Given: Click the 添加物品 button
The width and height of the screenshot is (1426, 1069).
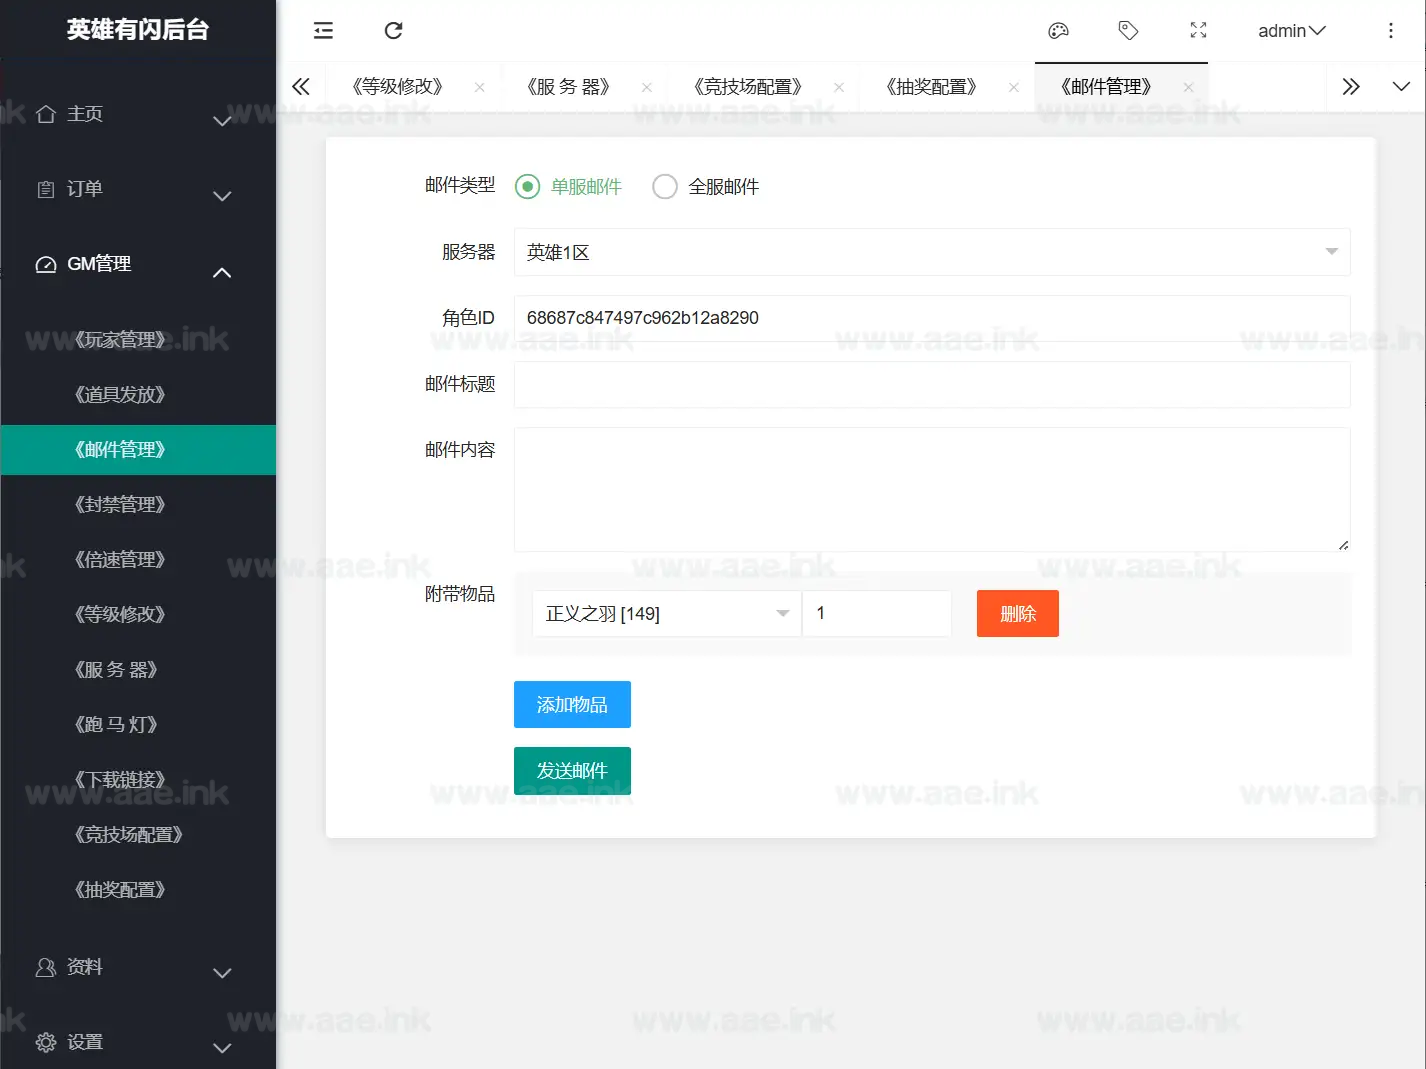Looking at the screenshot, I should 572,705.
